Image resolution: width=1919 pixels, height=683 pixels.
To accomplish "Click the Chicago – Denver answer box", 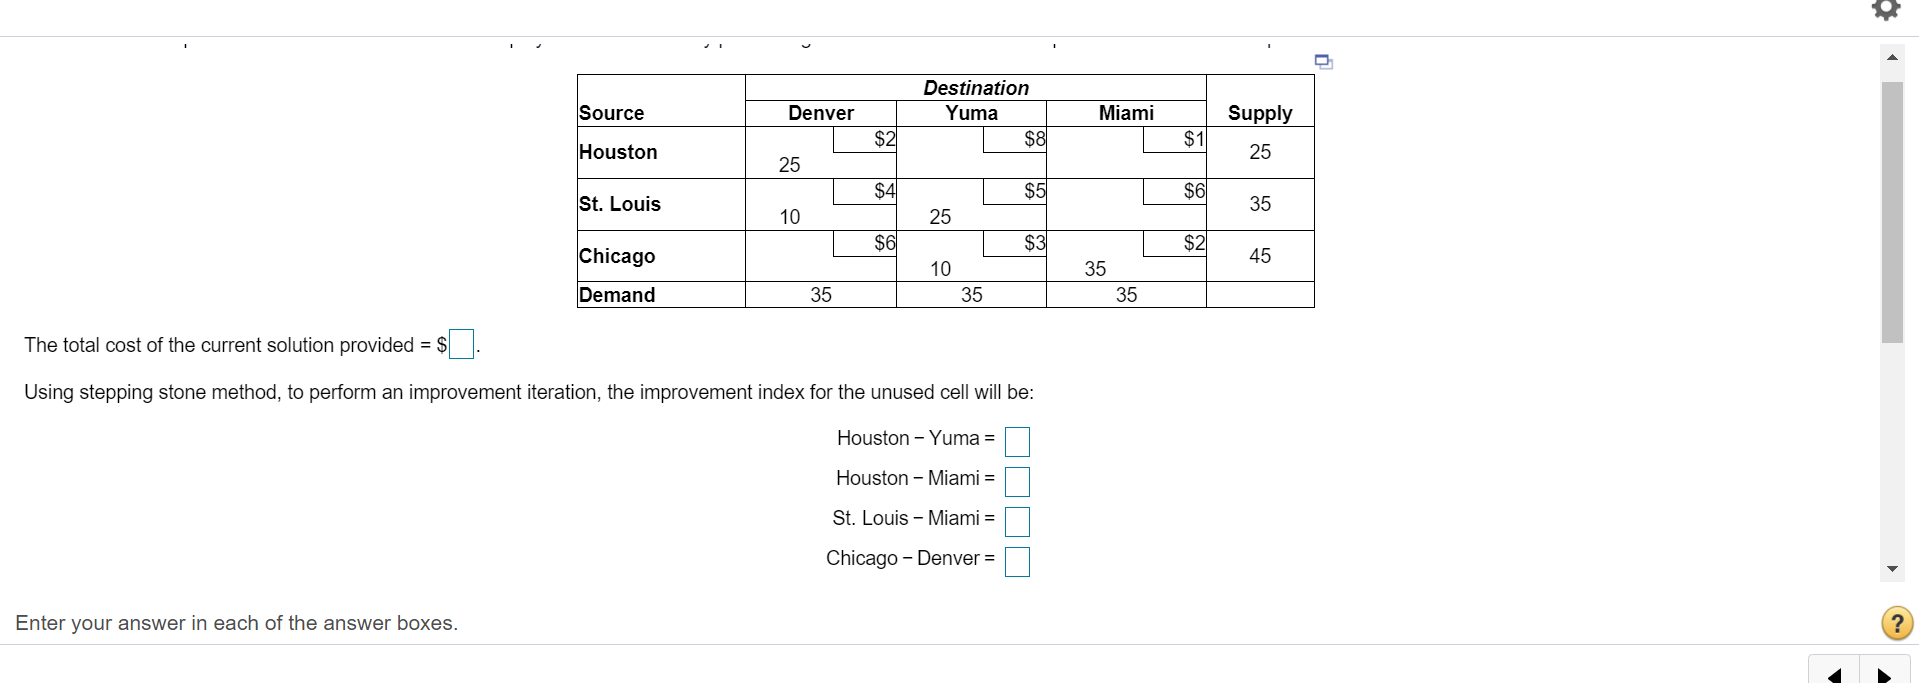I will tap(1017, 561).
